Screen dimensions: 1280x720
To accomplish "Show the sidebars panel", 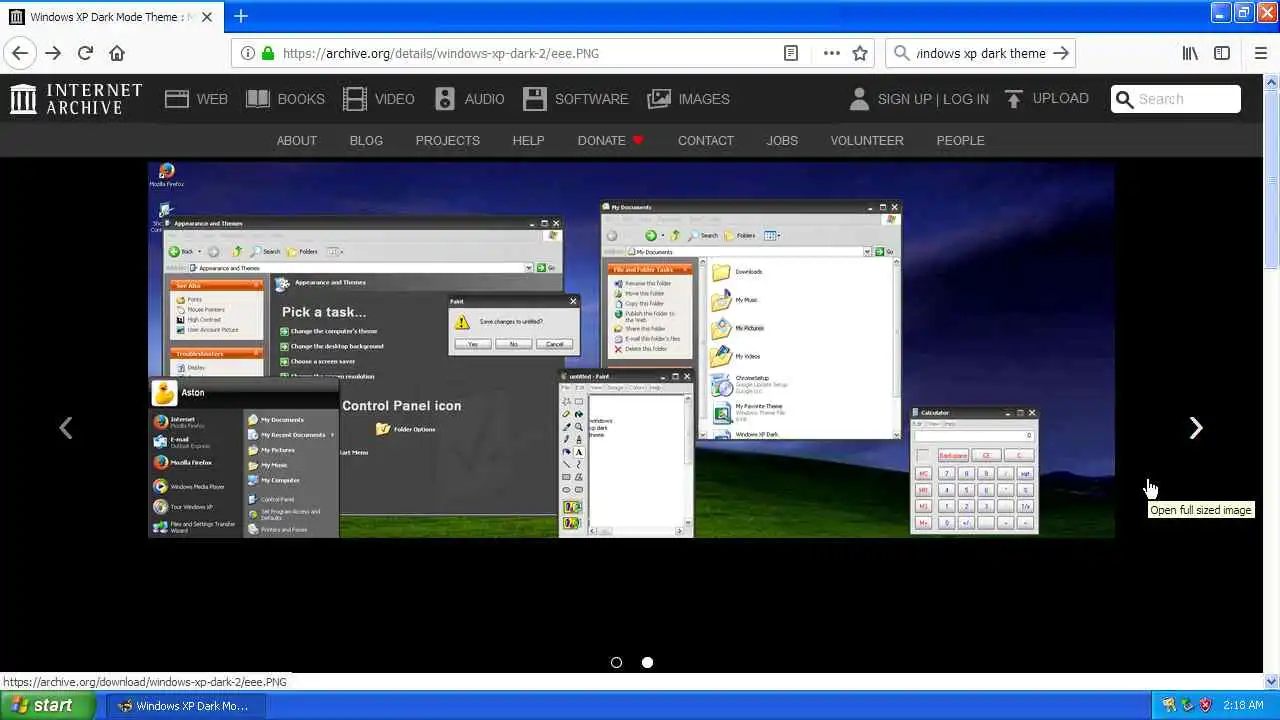I will 1222,53.
